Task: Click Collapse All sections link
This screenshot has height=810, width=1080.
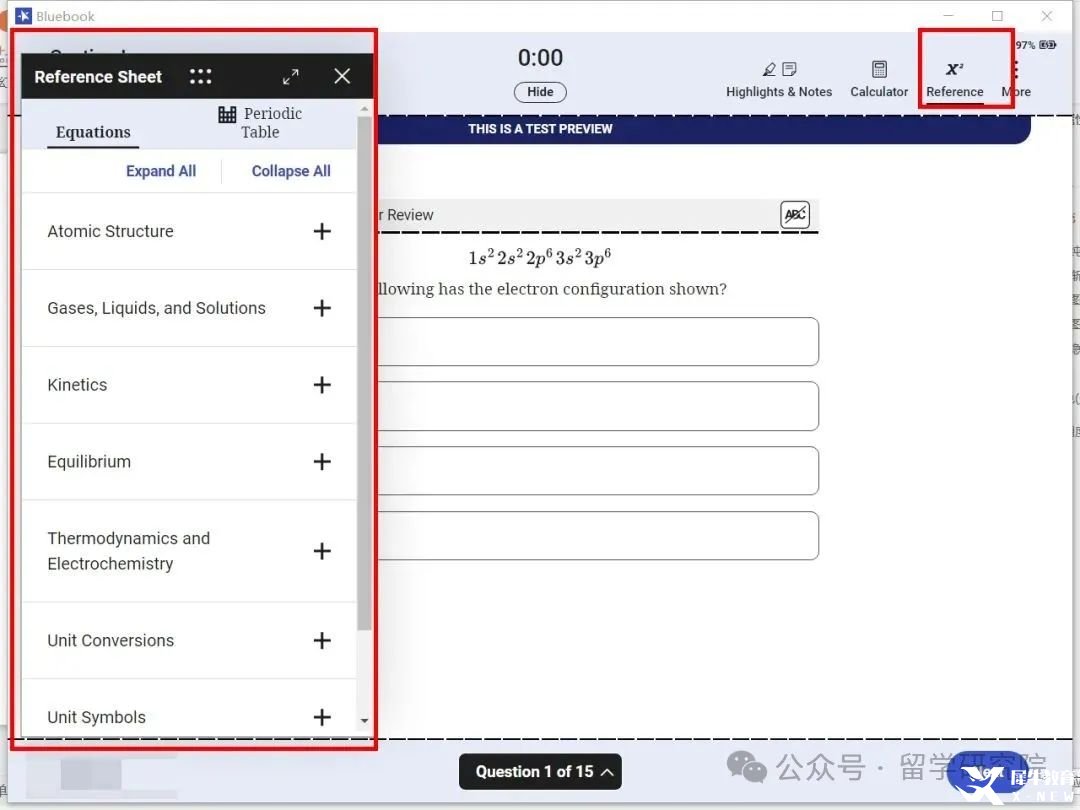Action: coord(291,171)
